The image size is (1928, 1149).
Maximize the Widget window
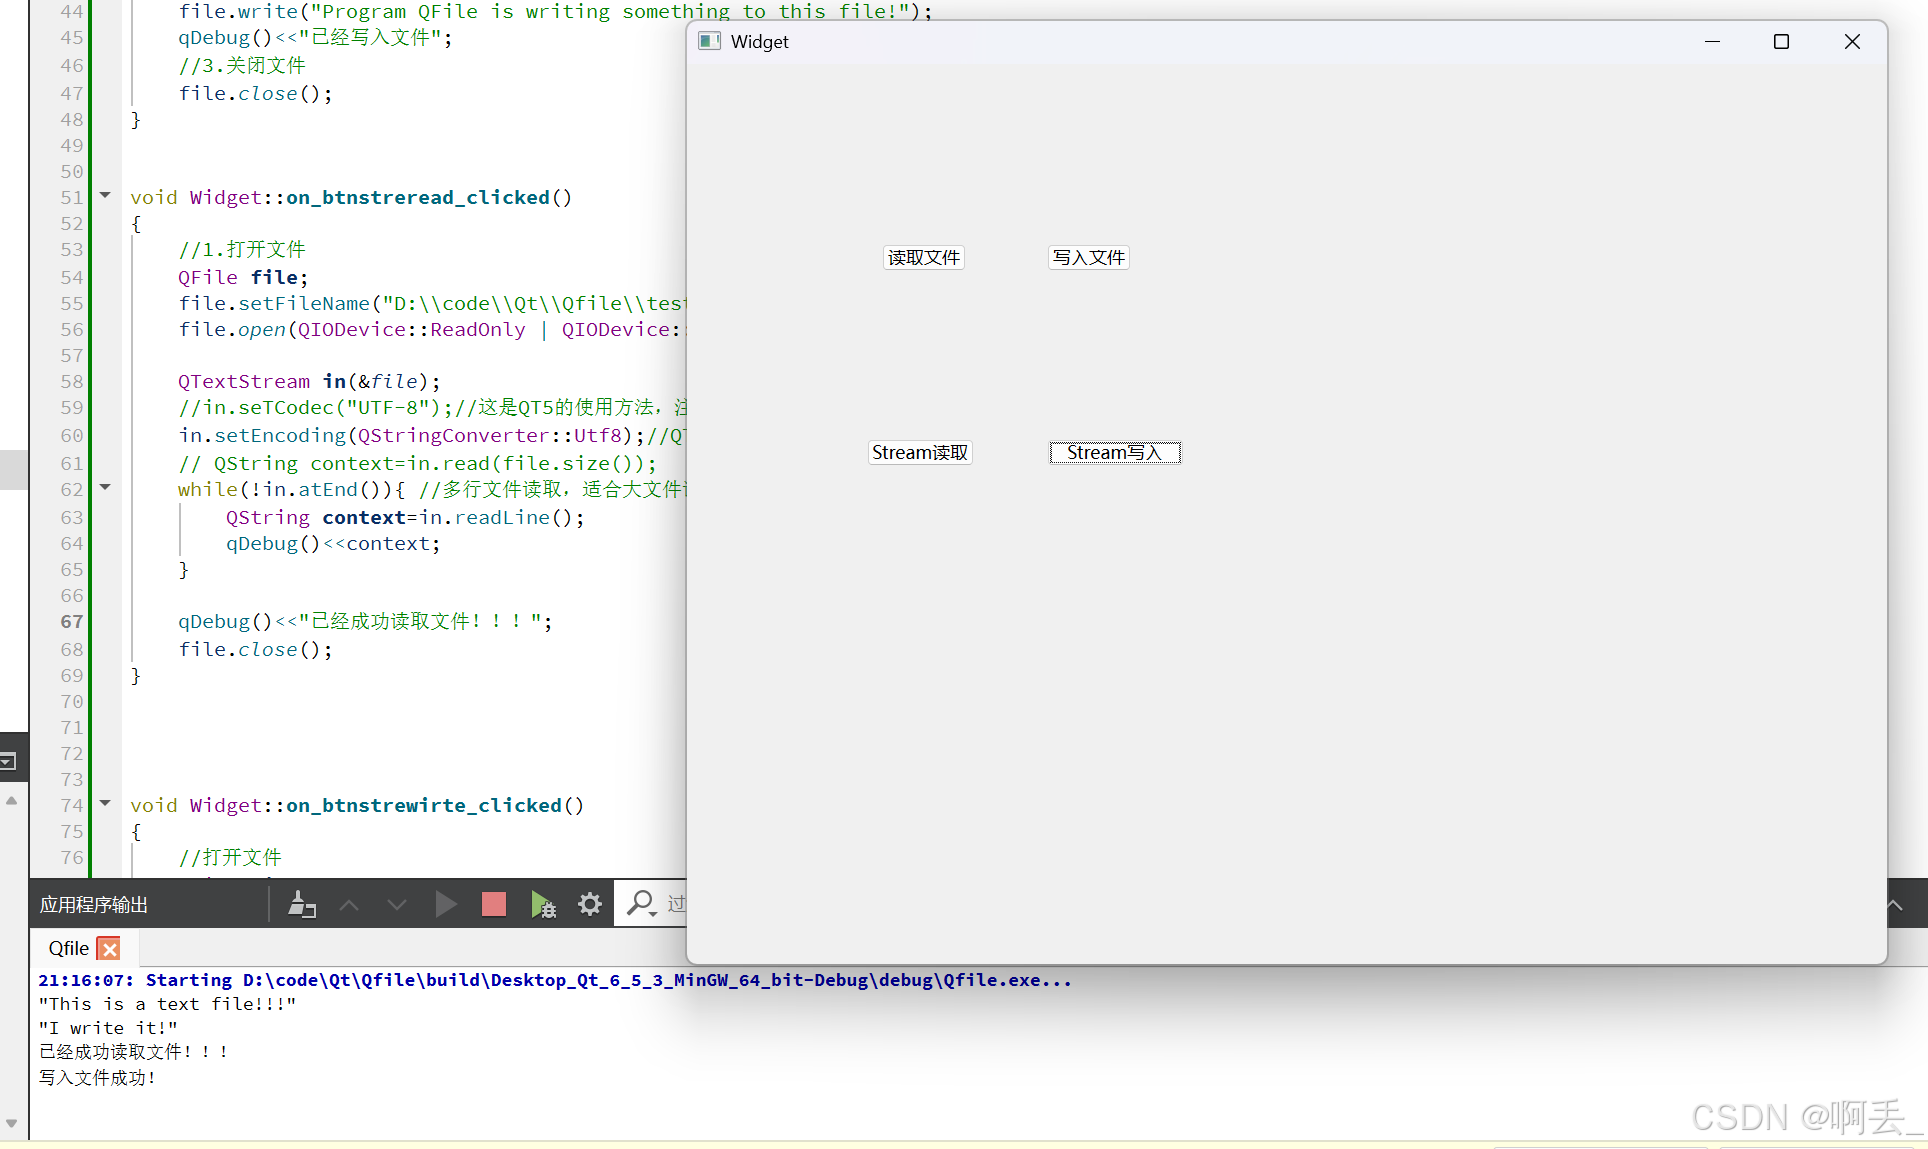click(1781, 42)
